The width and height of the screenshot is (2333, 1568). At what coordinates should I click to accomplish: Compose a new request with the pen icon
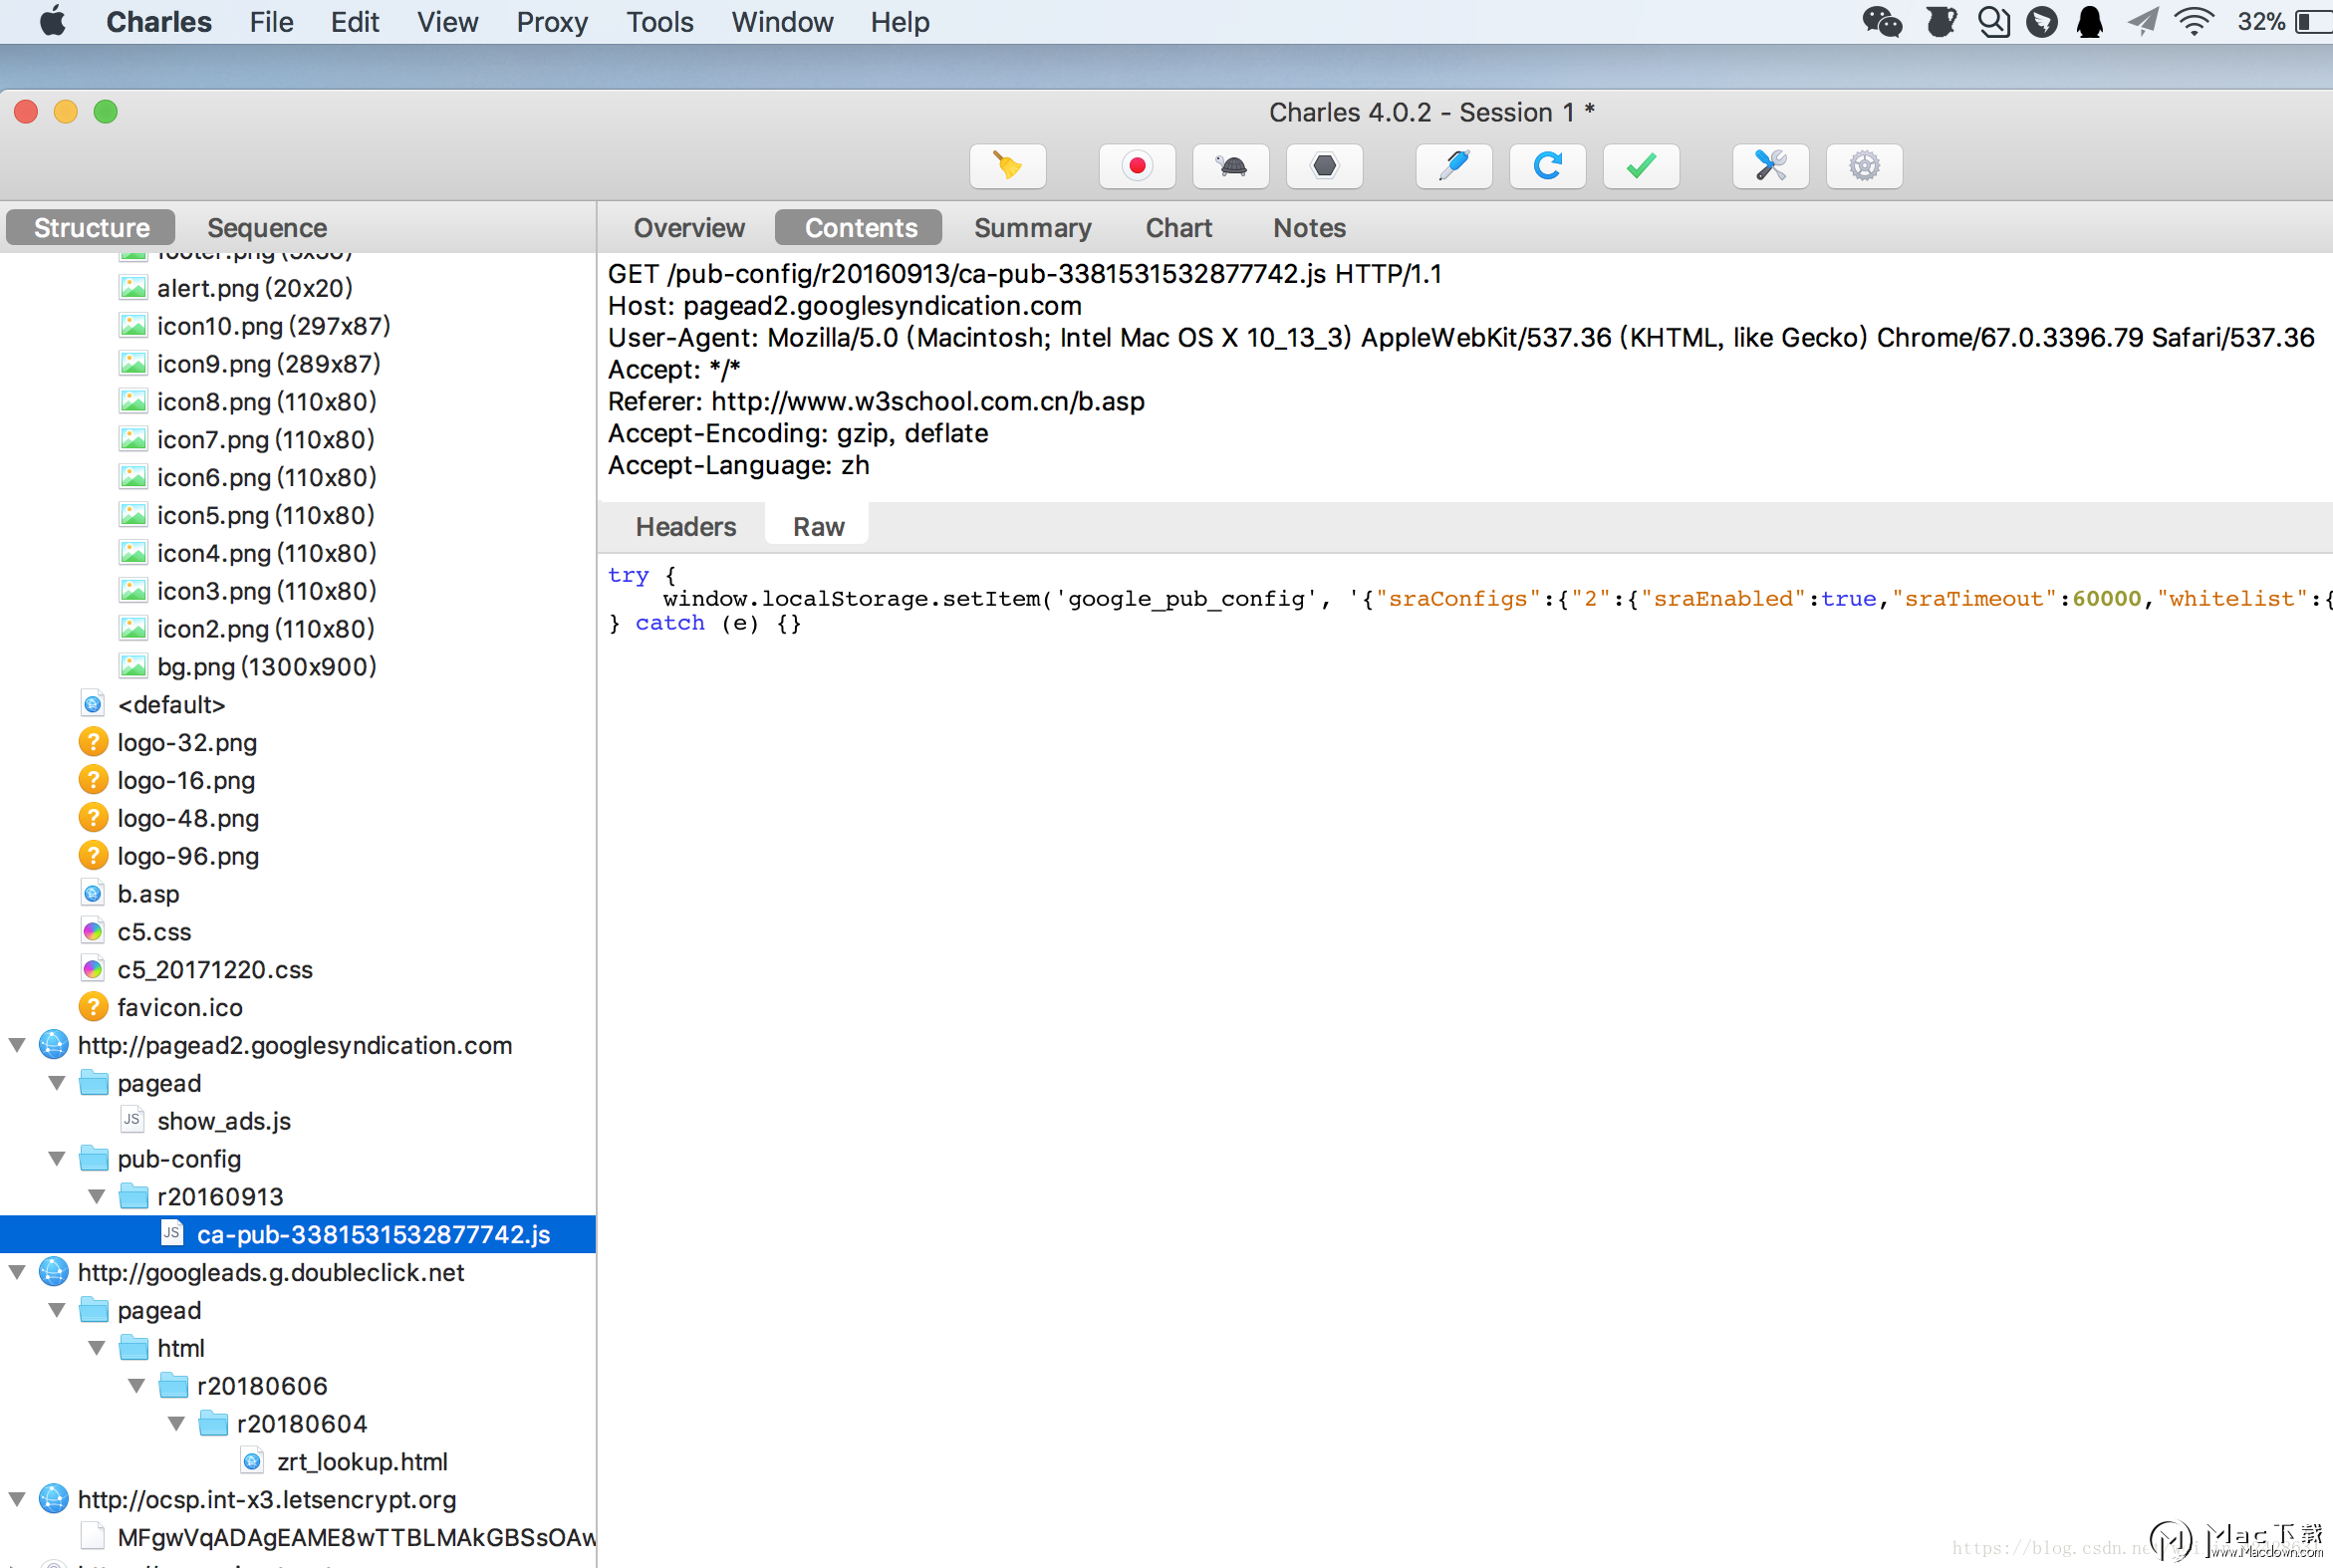pyautogui.click(x=1454, y=166)
